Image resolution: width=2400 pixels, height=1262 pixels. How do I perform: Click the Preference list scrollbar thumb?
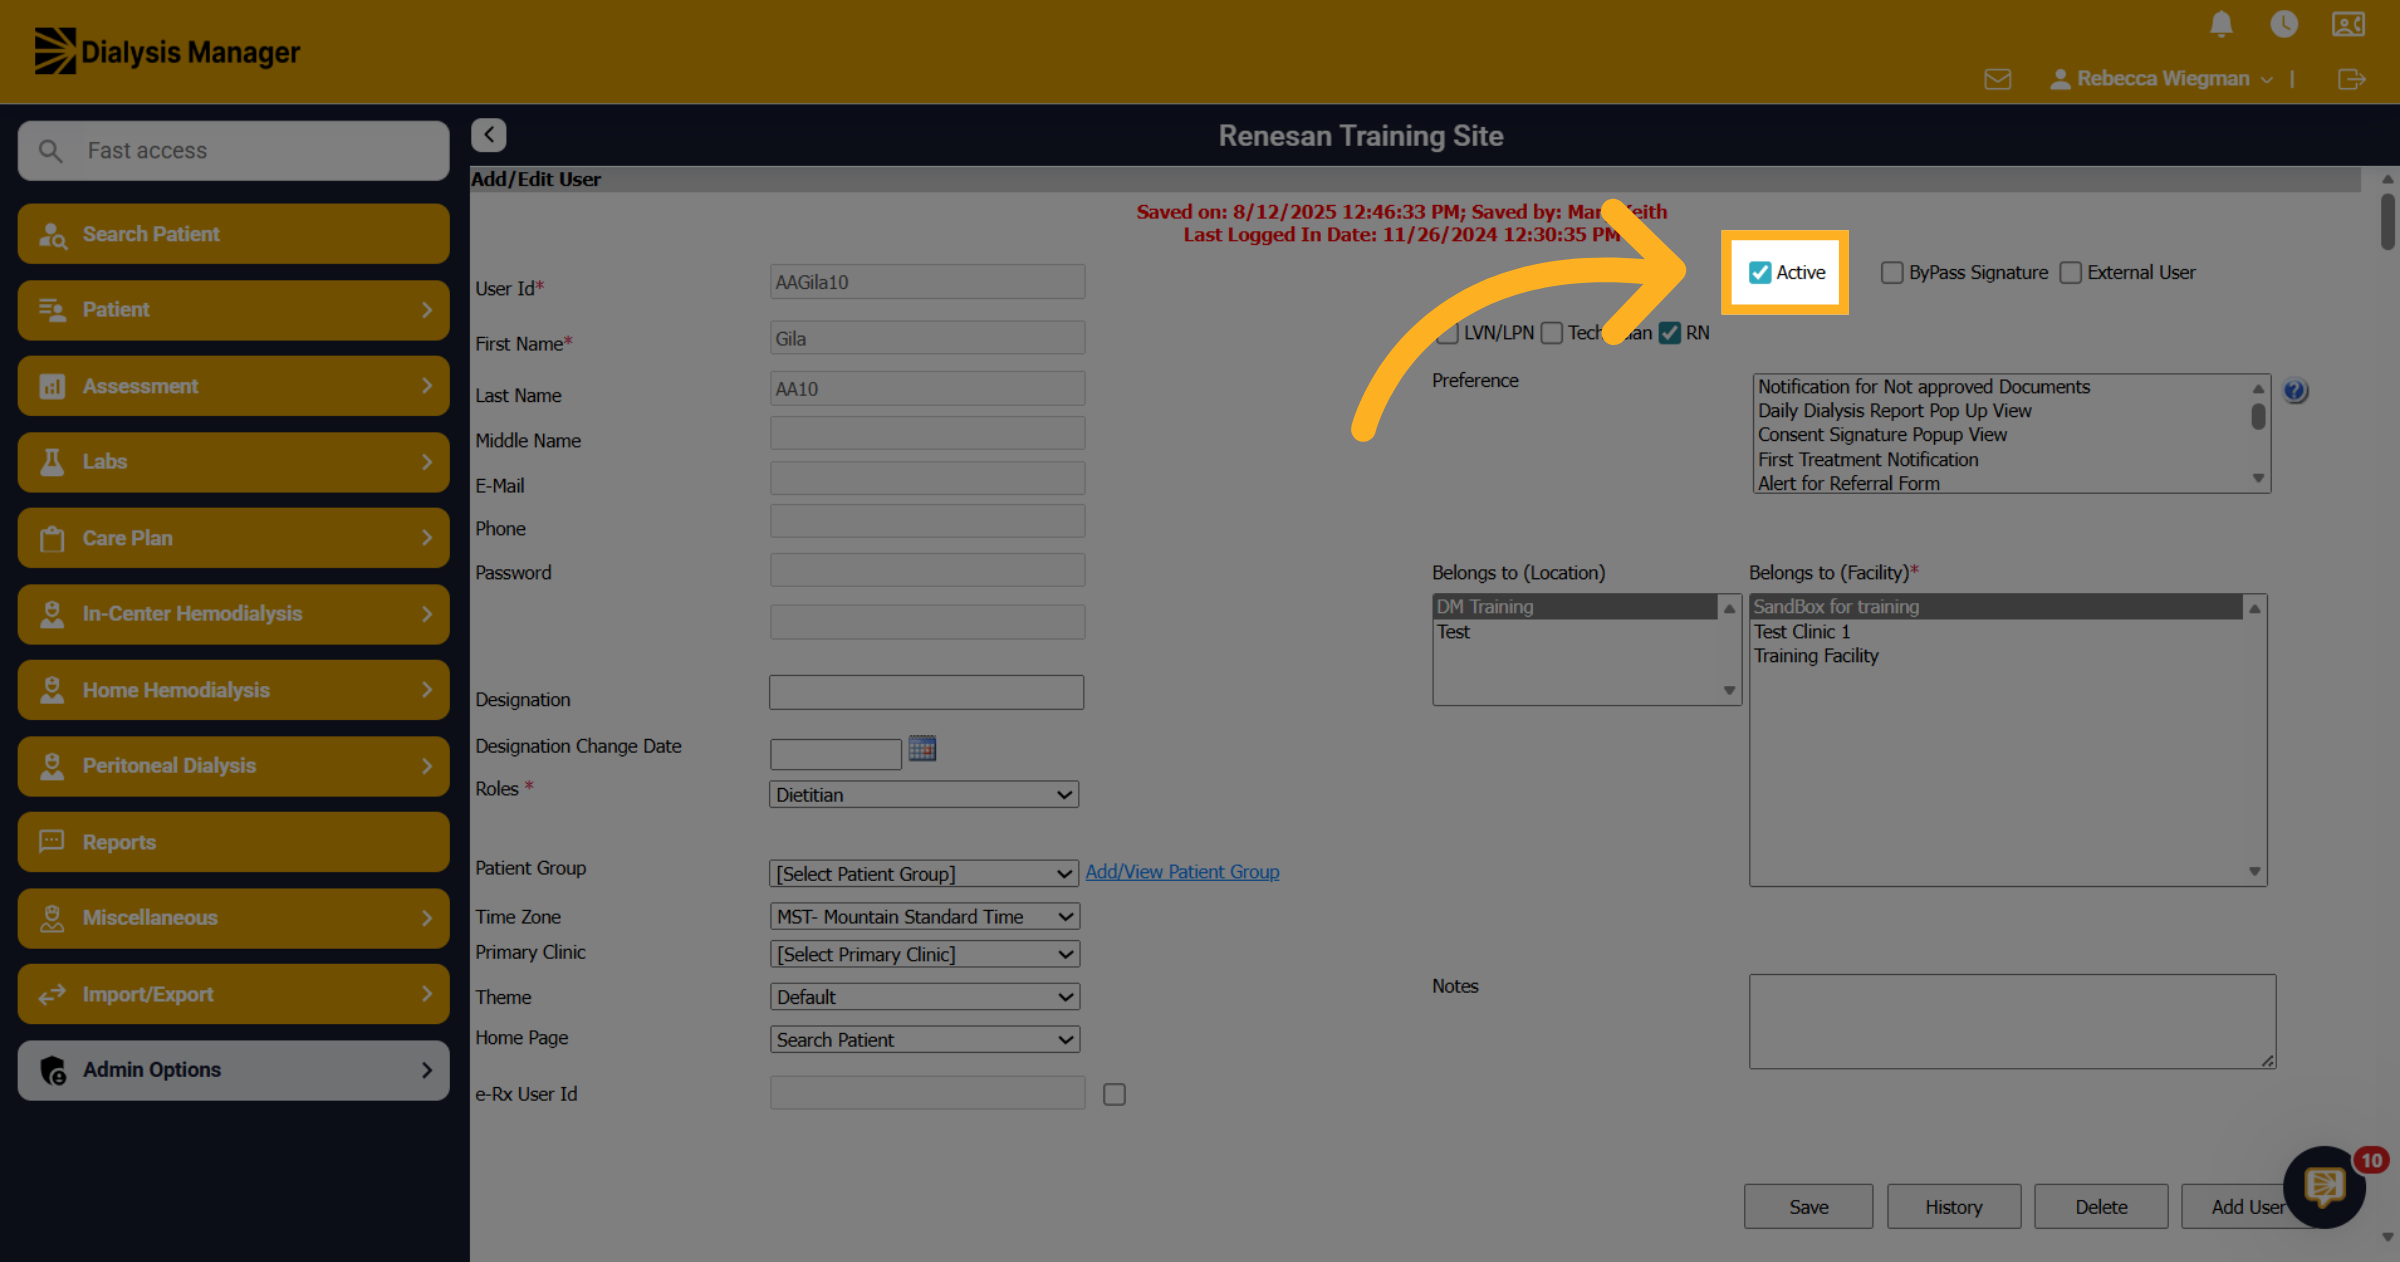click(2258, 416)
